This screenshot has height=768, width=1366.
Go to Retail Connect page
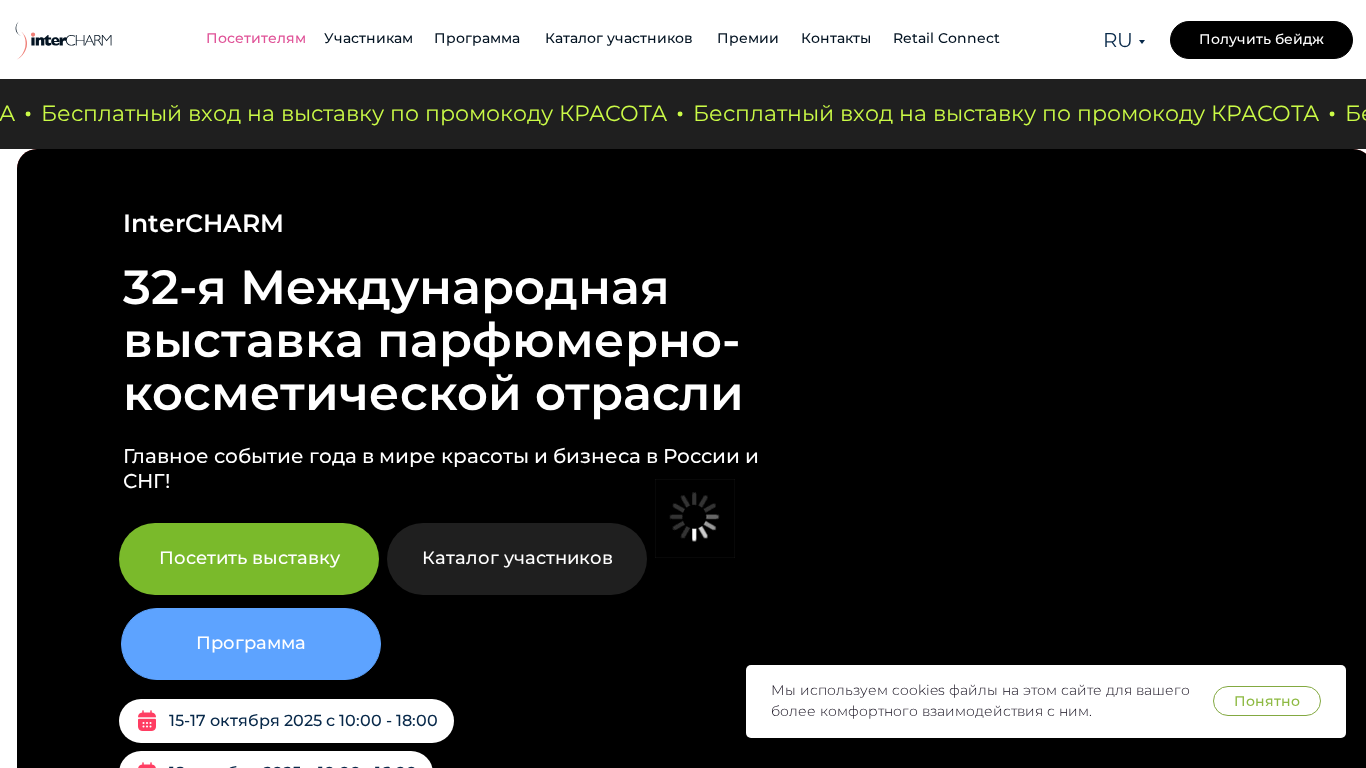pyautogui.click(x=946, y=38)
